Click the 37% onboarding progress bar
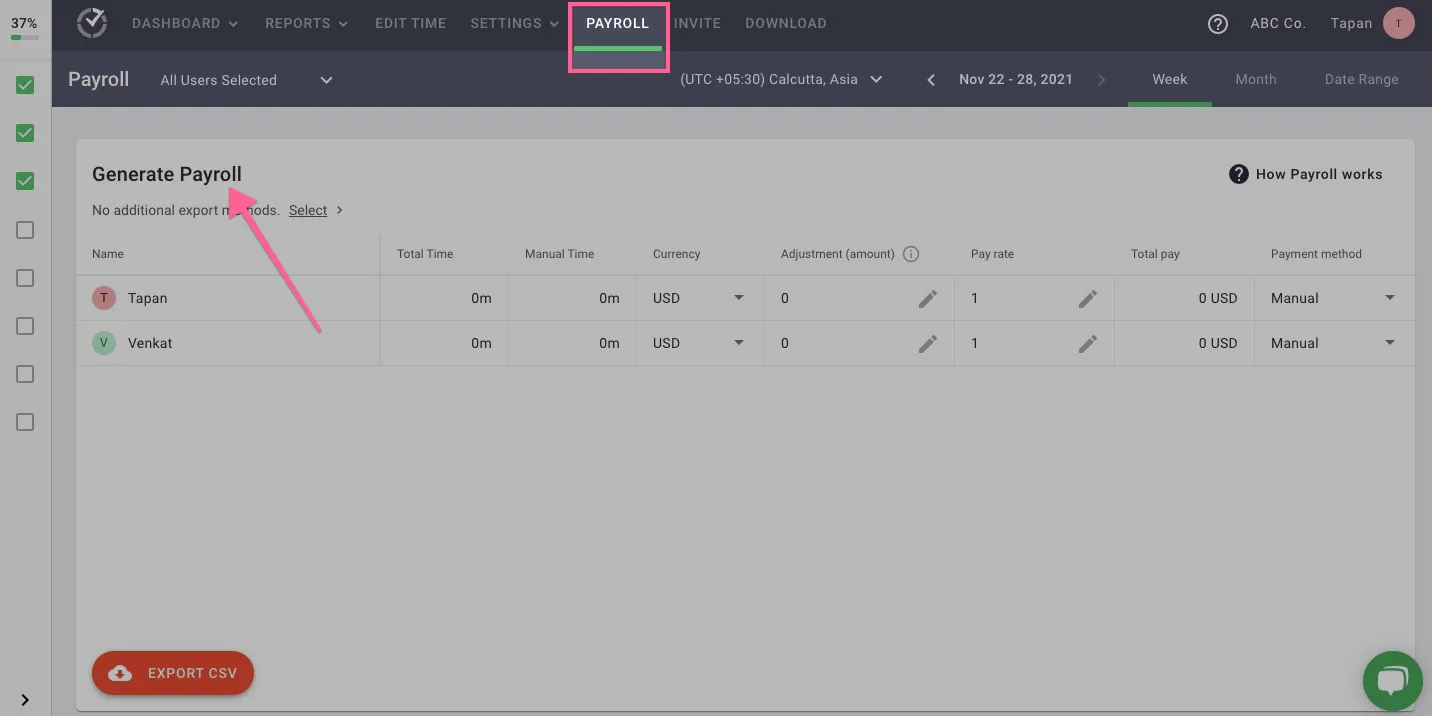 pyautogui.click(x=25, y=37)
